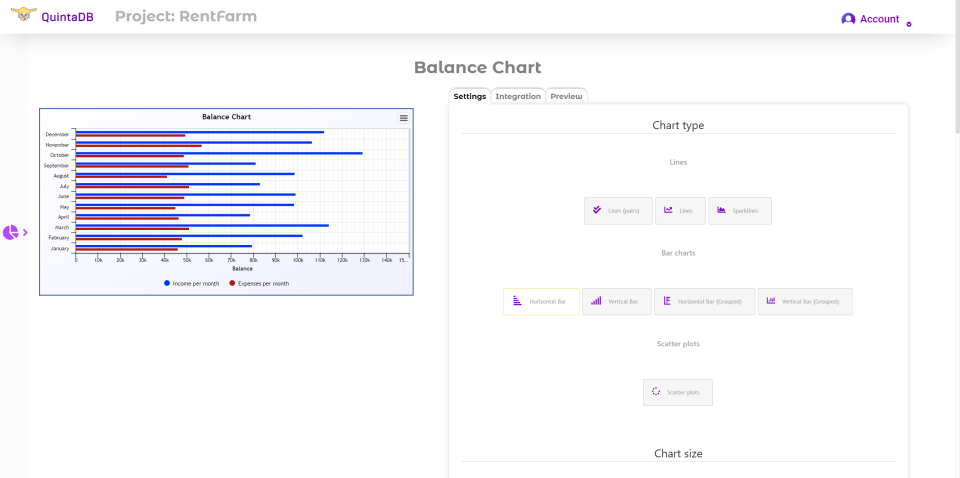Screen dimensions: 960x478
Task: Switch to the Integration tab
Action: (x=518, y=96)
